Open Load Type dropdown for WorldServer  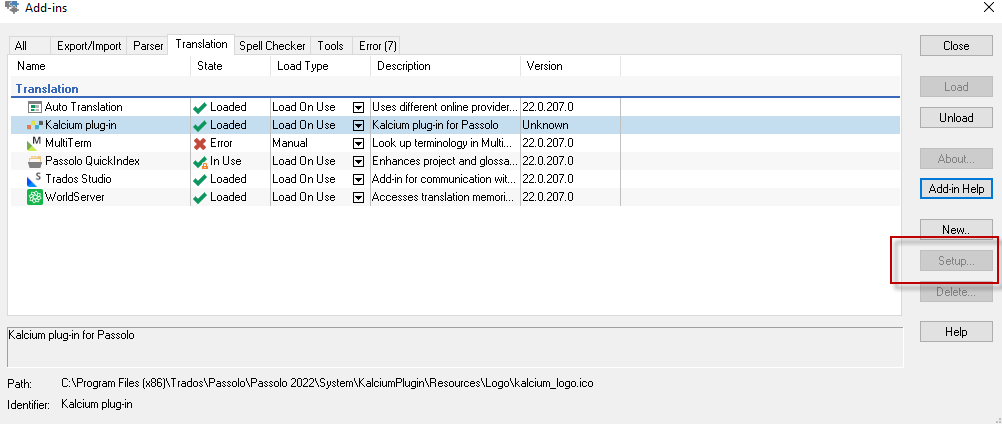358,197
